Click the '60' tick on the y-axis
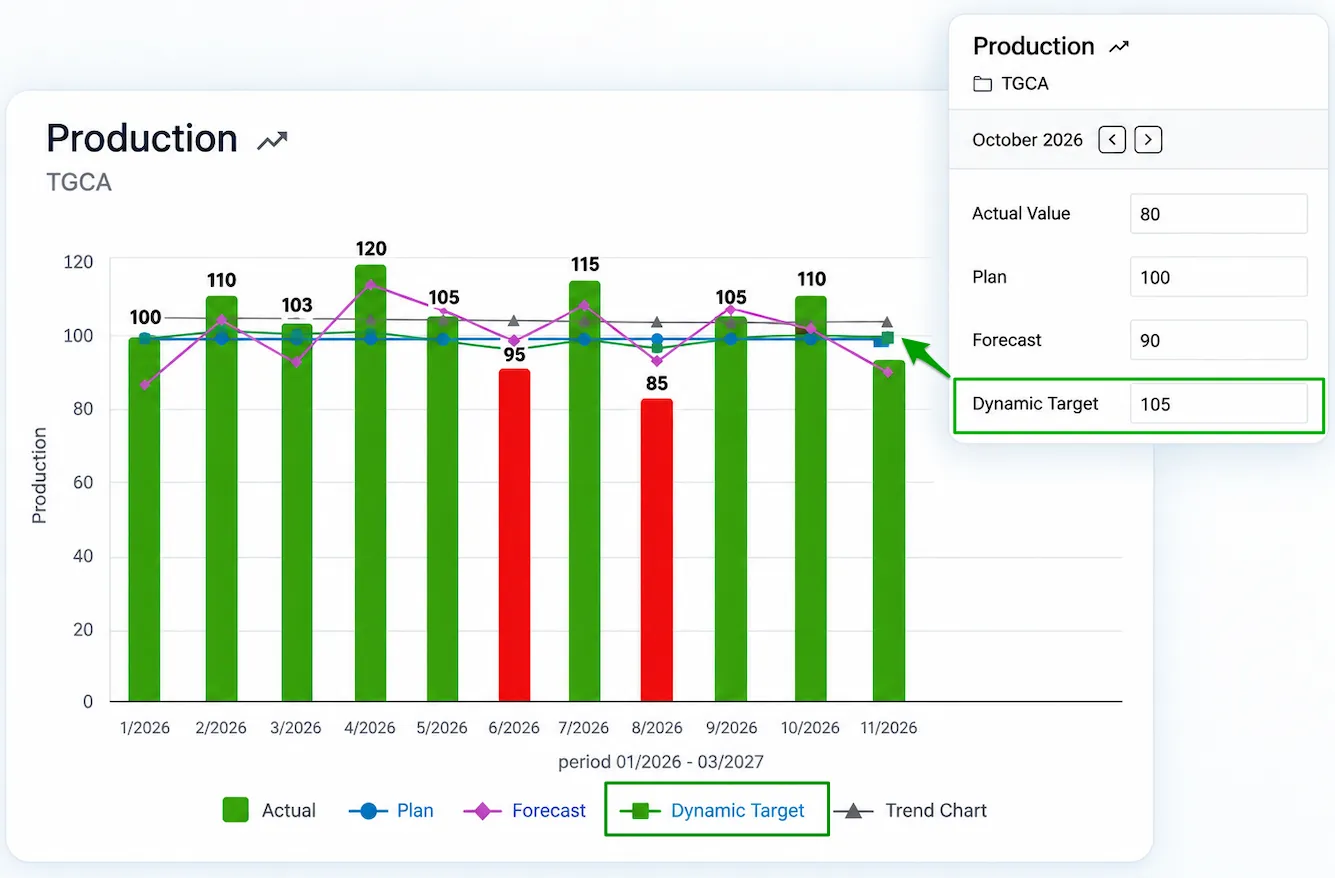 click(82, 483)
